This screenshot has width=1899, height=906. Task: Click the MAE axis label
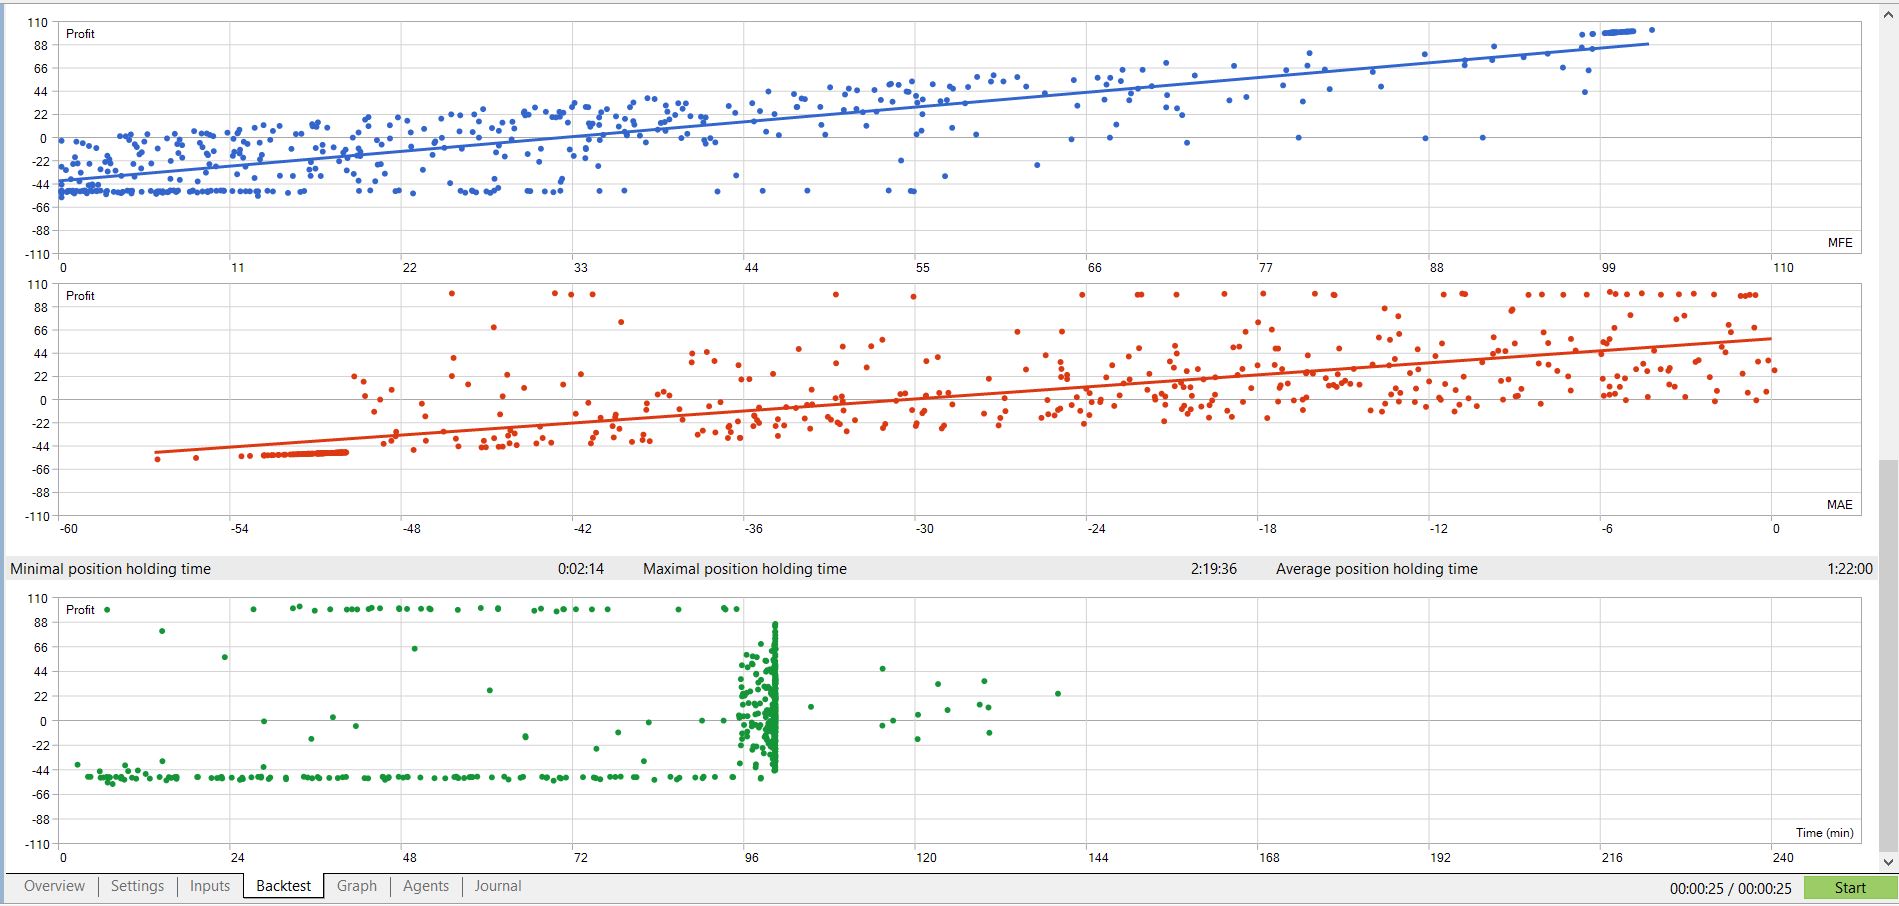[x=1840, y=505]
